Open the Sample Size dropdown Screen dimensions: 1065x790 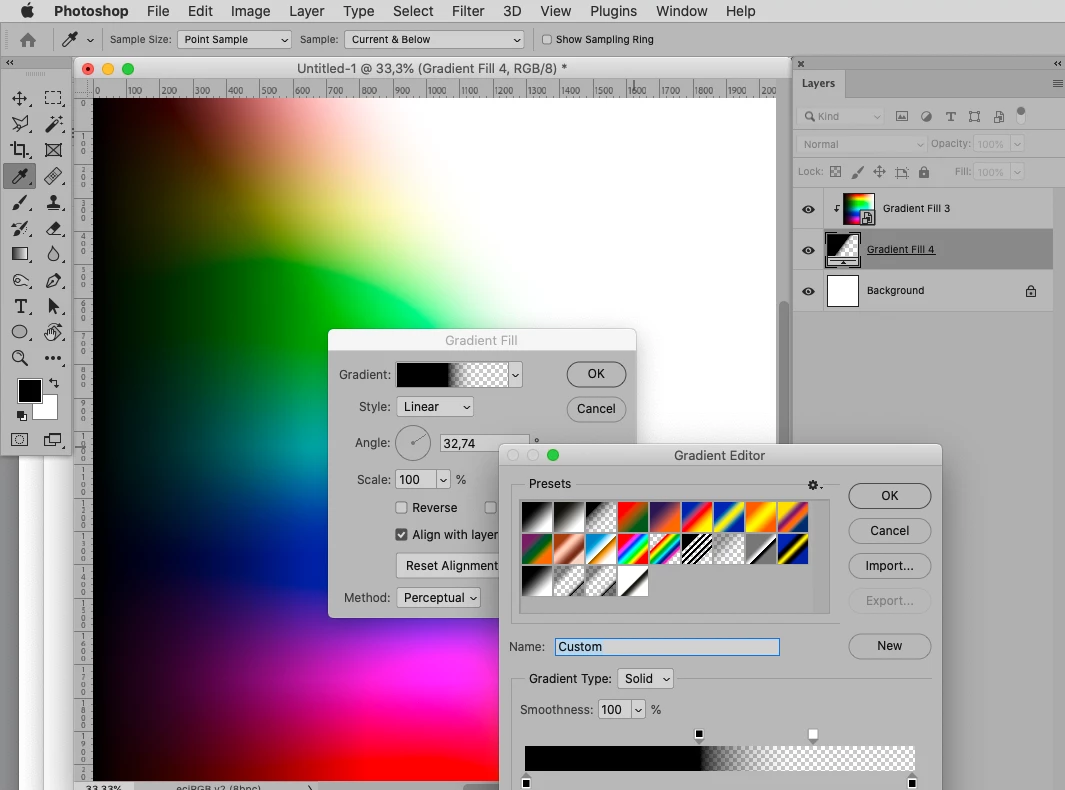click(x=234, y=39)
